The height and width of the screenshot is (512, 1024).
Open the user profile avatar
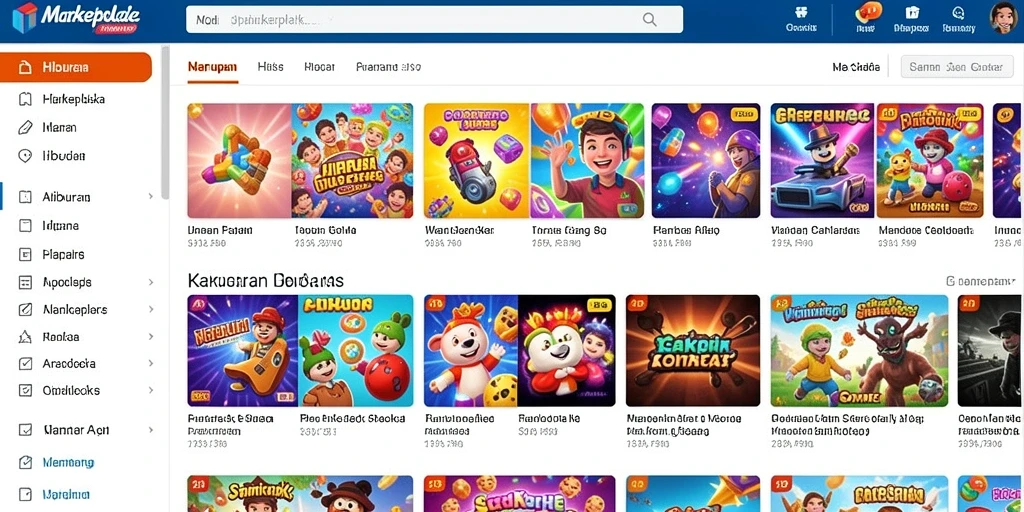tap(1003, 18)
